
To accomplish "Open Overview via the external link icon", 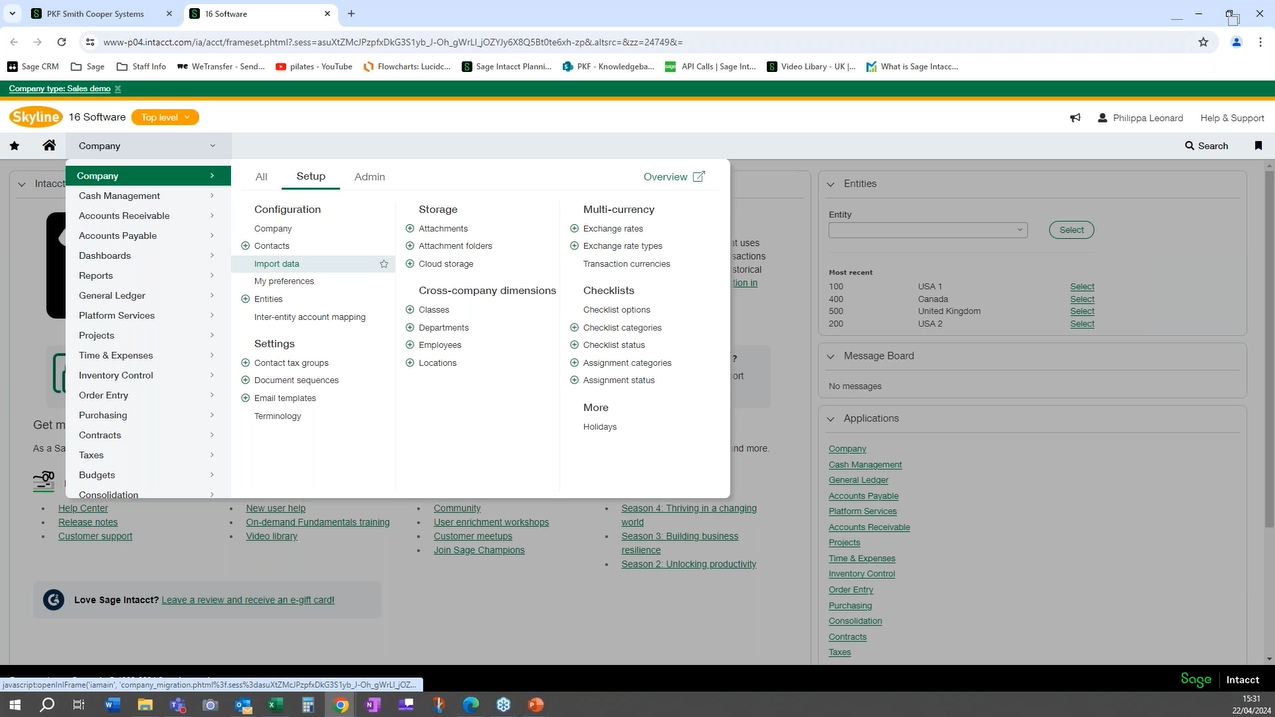I will tap(699, 177).
